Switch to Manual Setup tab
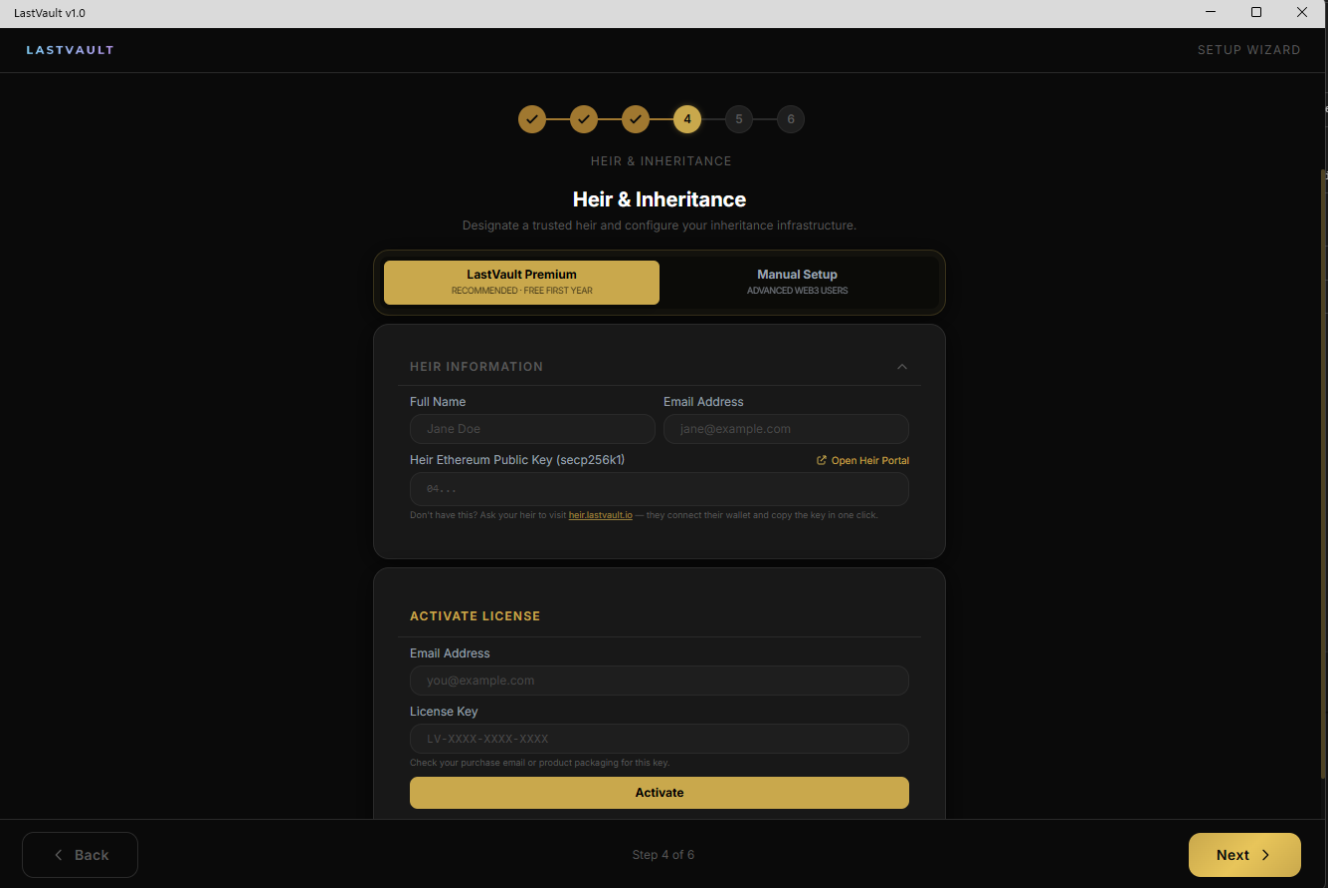The width and height of the screenshot is (1328, 888). click(x=797, y=282)
